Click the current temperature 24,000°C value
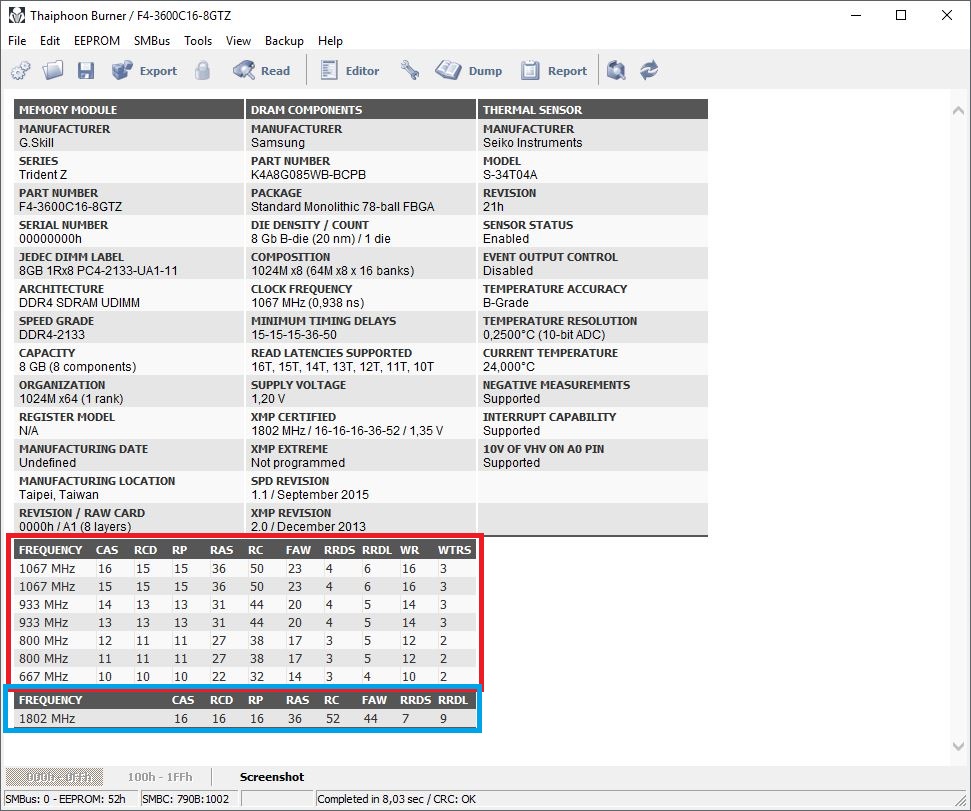Screen dimensions: 971x811 click(x=508, y=366)
